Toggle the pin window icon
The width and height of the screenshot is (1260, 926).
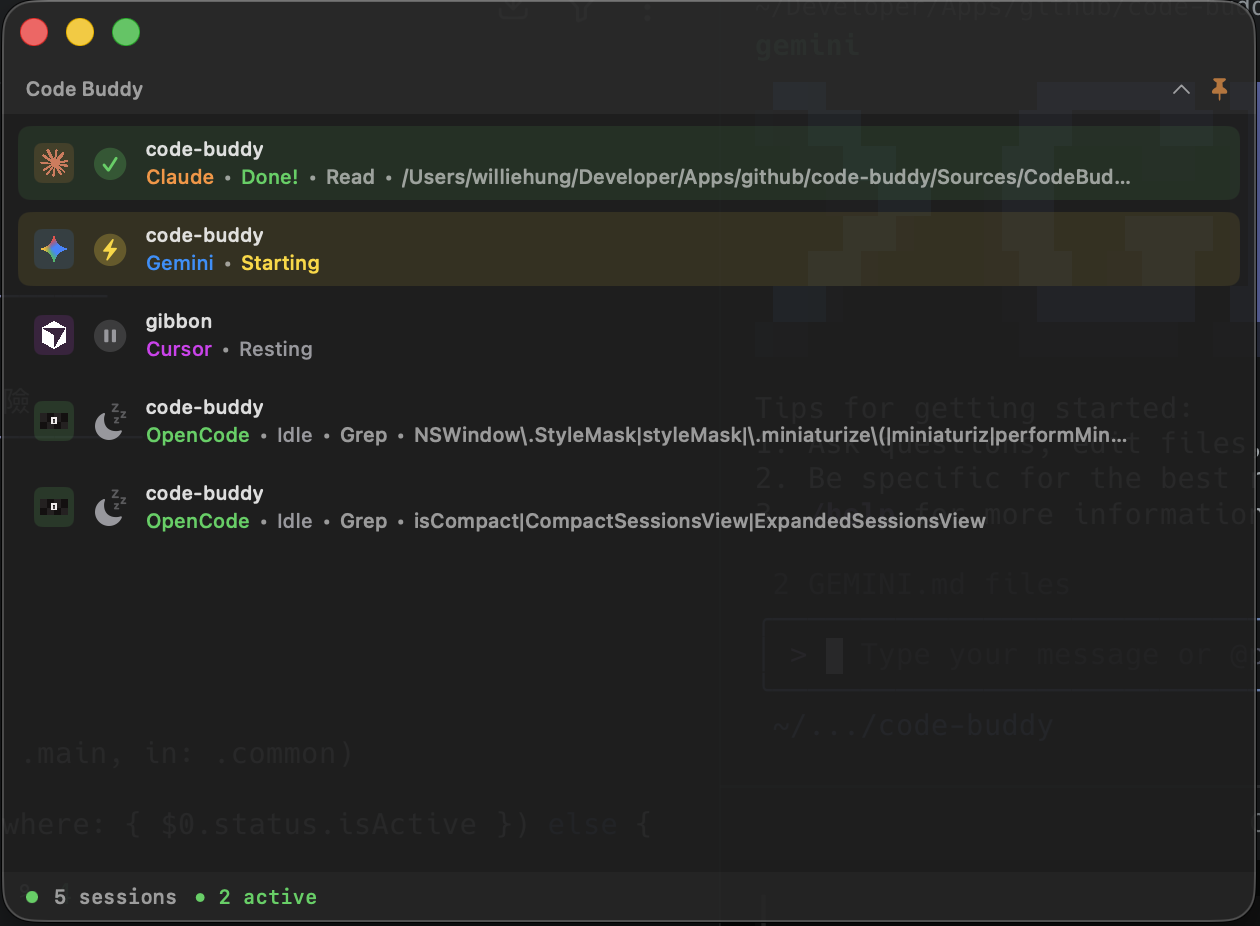tap(1219, 89)
